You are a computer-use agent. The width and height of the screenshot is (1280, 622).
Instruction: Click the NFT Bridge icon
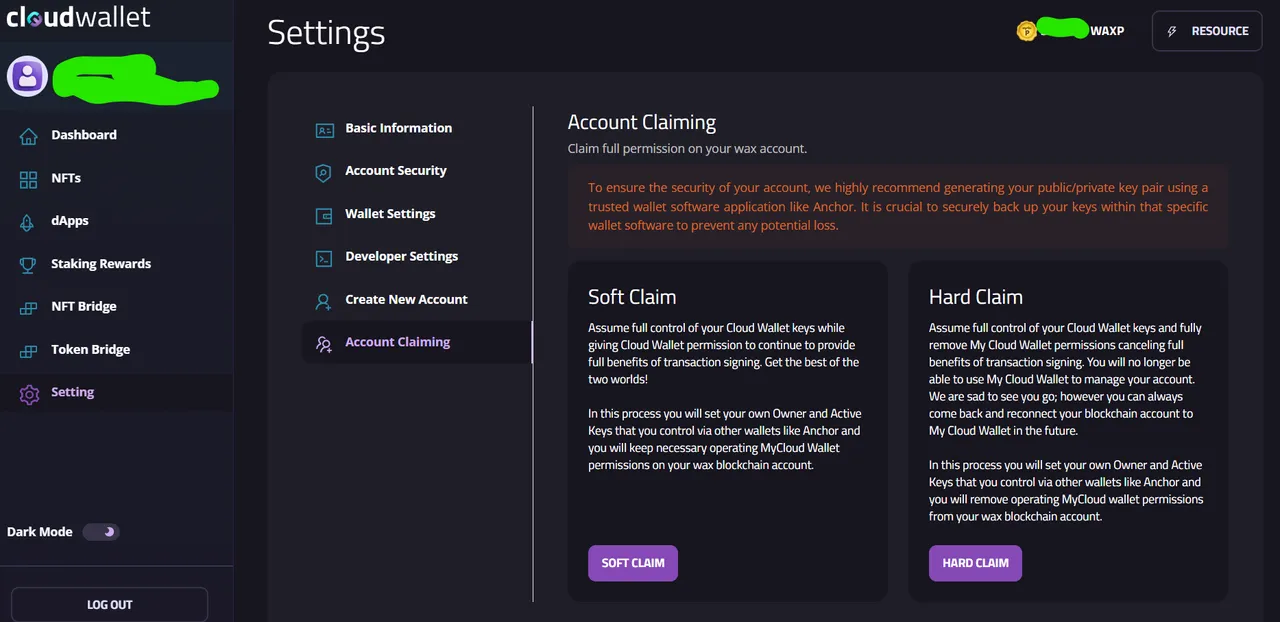[28, 308]
